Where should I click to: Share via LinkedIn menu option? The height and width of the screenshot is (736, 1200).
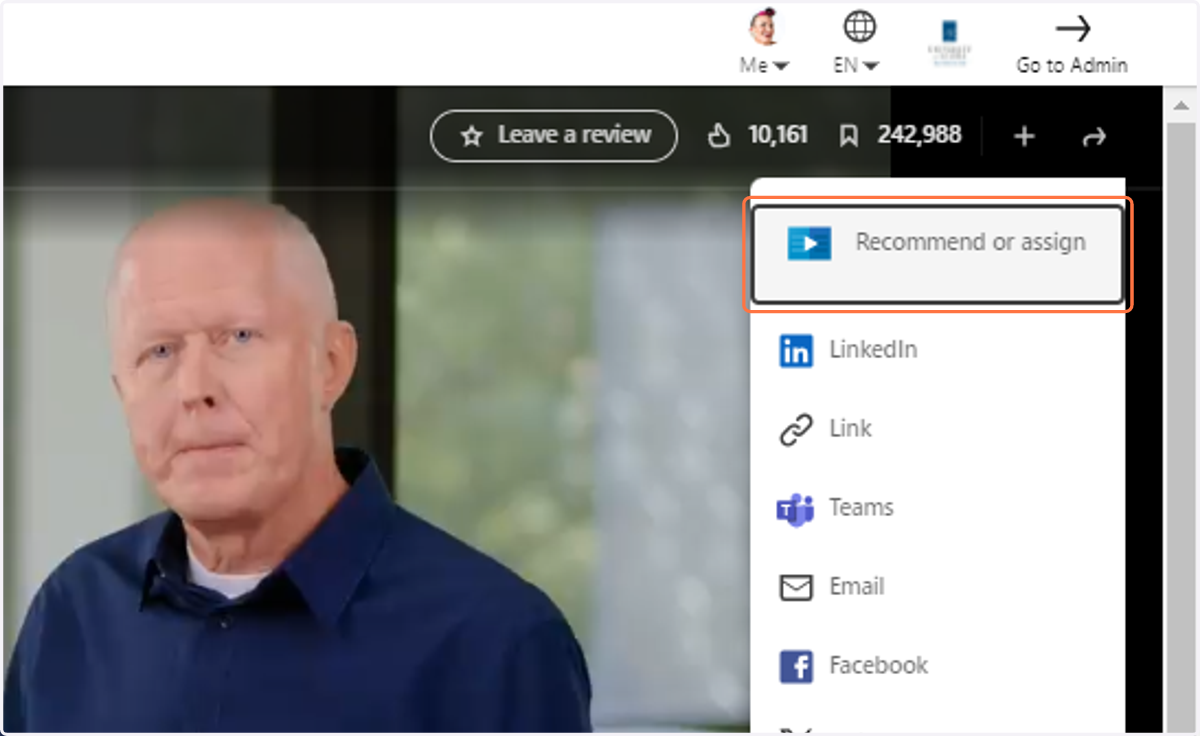click(938, 350)
